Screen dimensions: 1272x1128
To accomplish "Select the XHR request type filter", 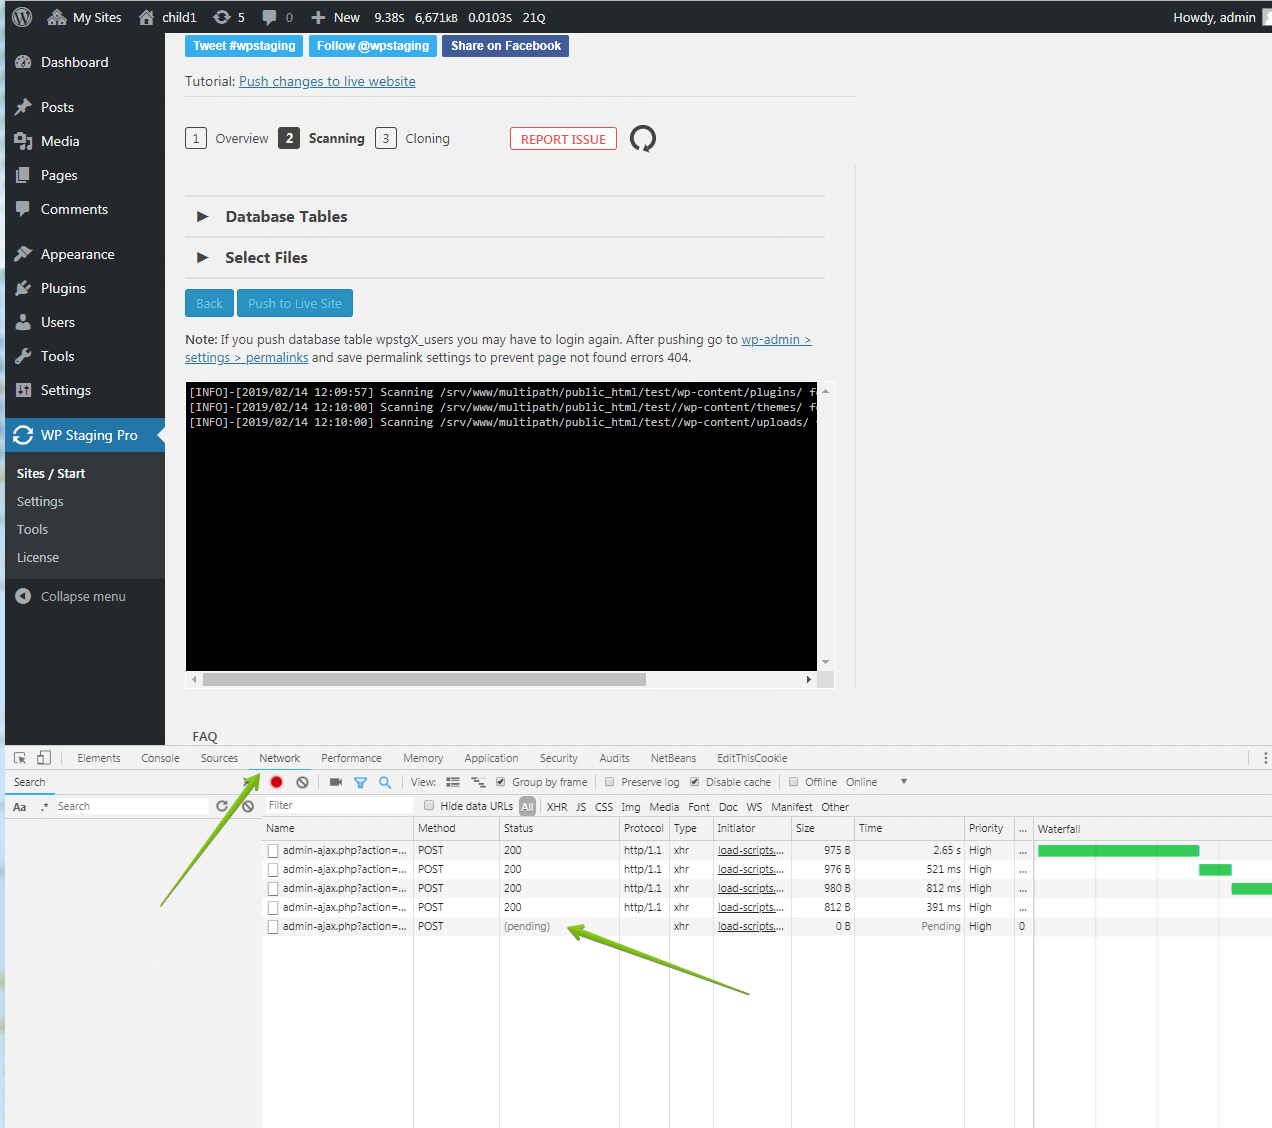I will 557,807.
